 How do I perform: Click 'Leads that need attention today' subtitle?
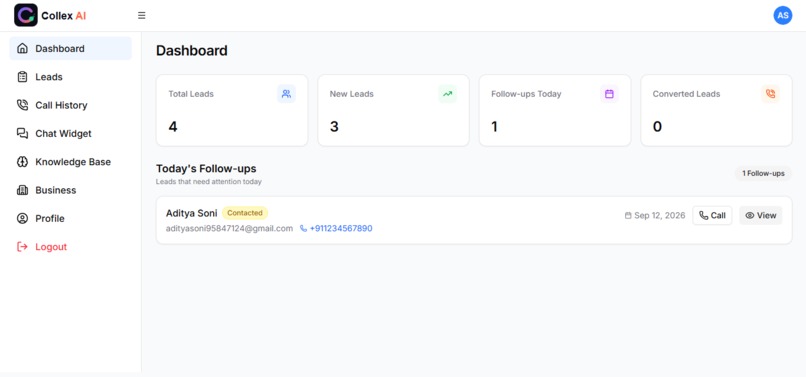(209, 182)
